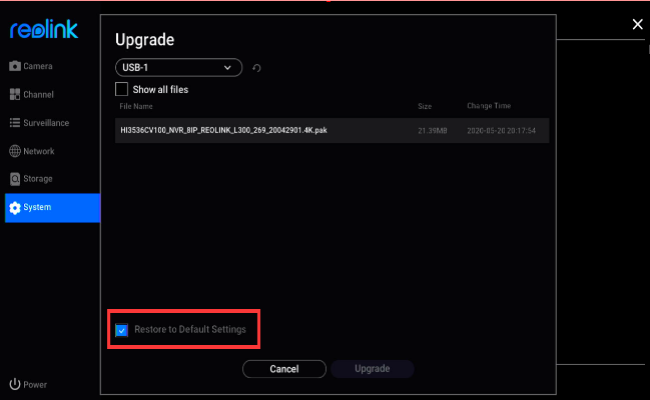Go to the Network menu label
The width and height of the screenshot is (650, 400).
click(39, 151)
